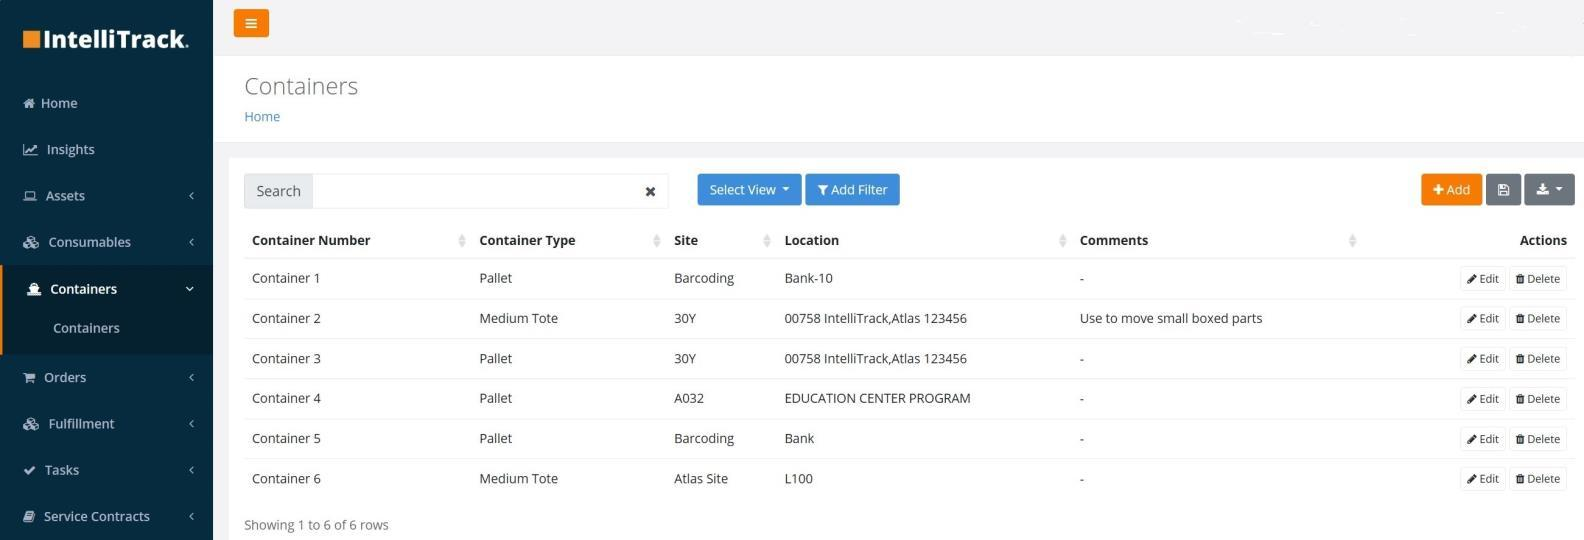
Task: Open the download export dropdown button
Action: (1549, 190)
